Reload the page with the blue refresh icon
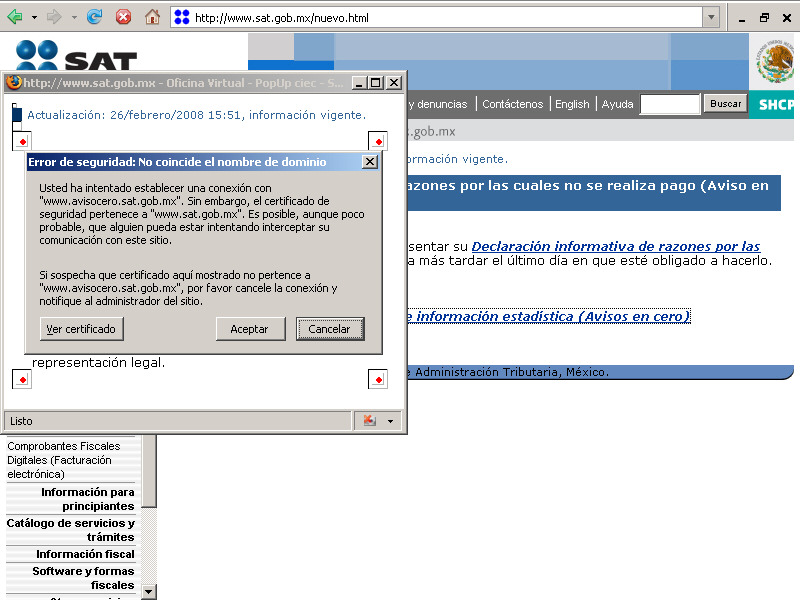Image resolution: width=800 pixels, height=600 pixels. coord(94,17)
